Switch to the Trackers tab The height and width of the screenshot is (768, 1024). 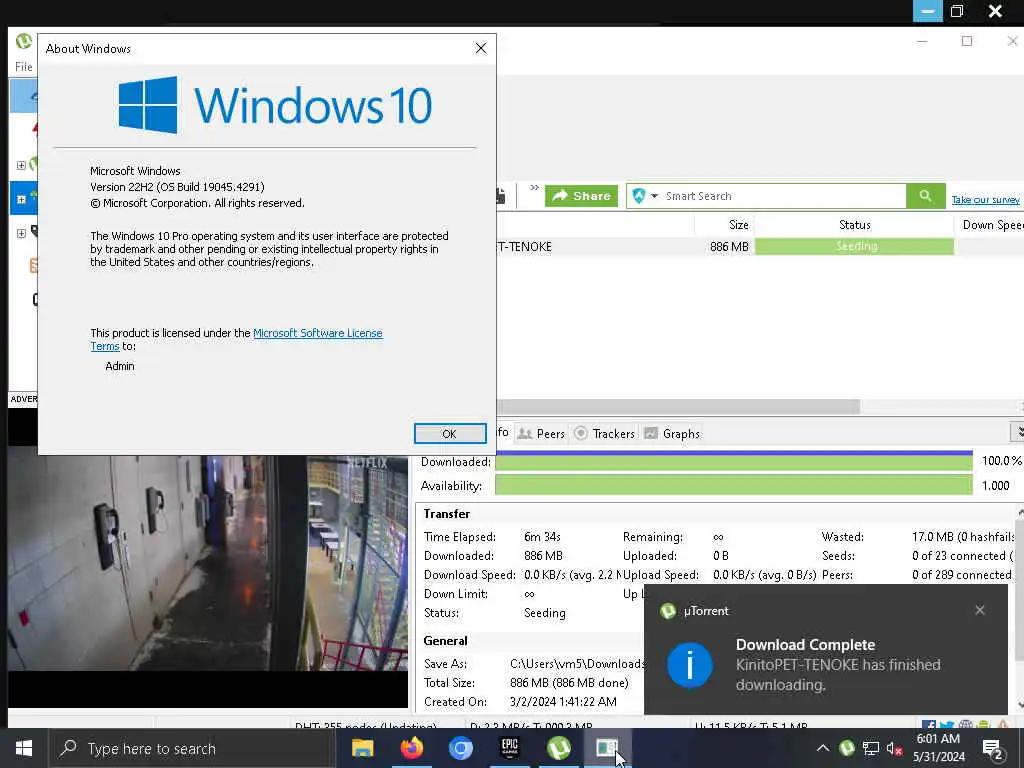pyautogui.click(x=604, y=434)
